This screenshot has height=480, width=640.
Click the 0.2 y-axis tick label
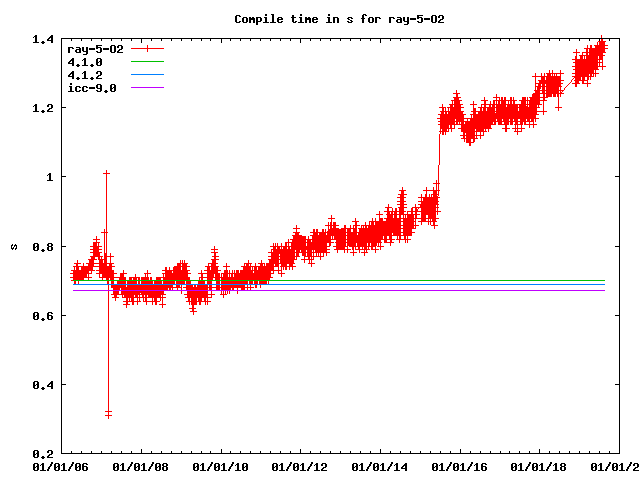tap(42, 454)
